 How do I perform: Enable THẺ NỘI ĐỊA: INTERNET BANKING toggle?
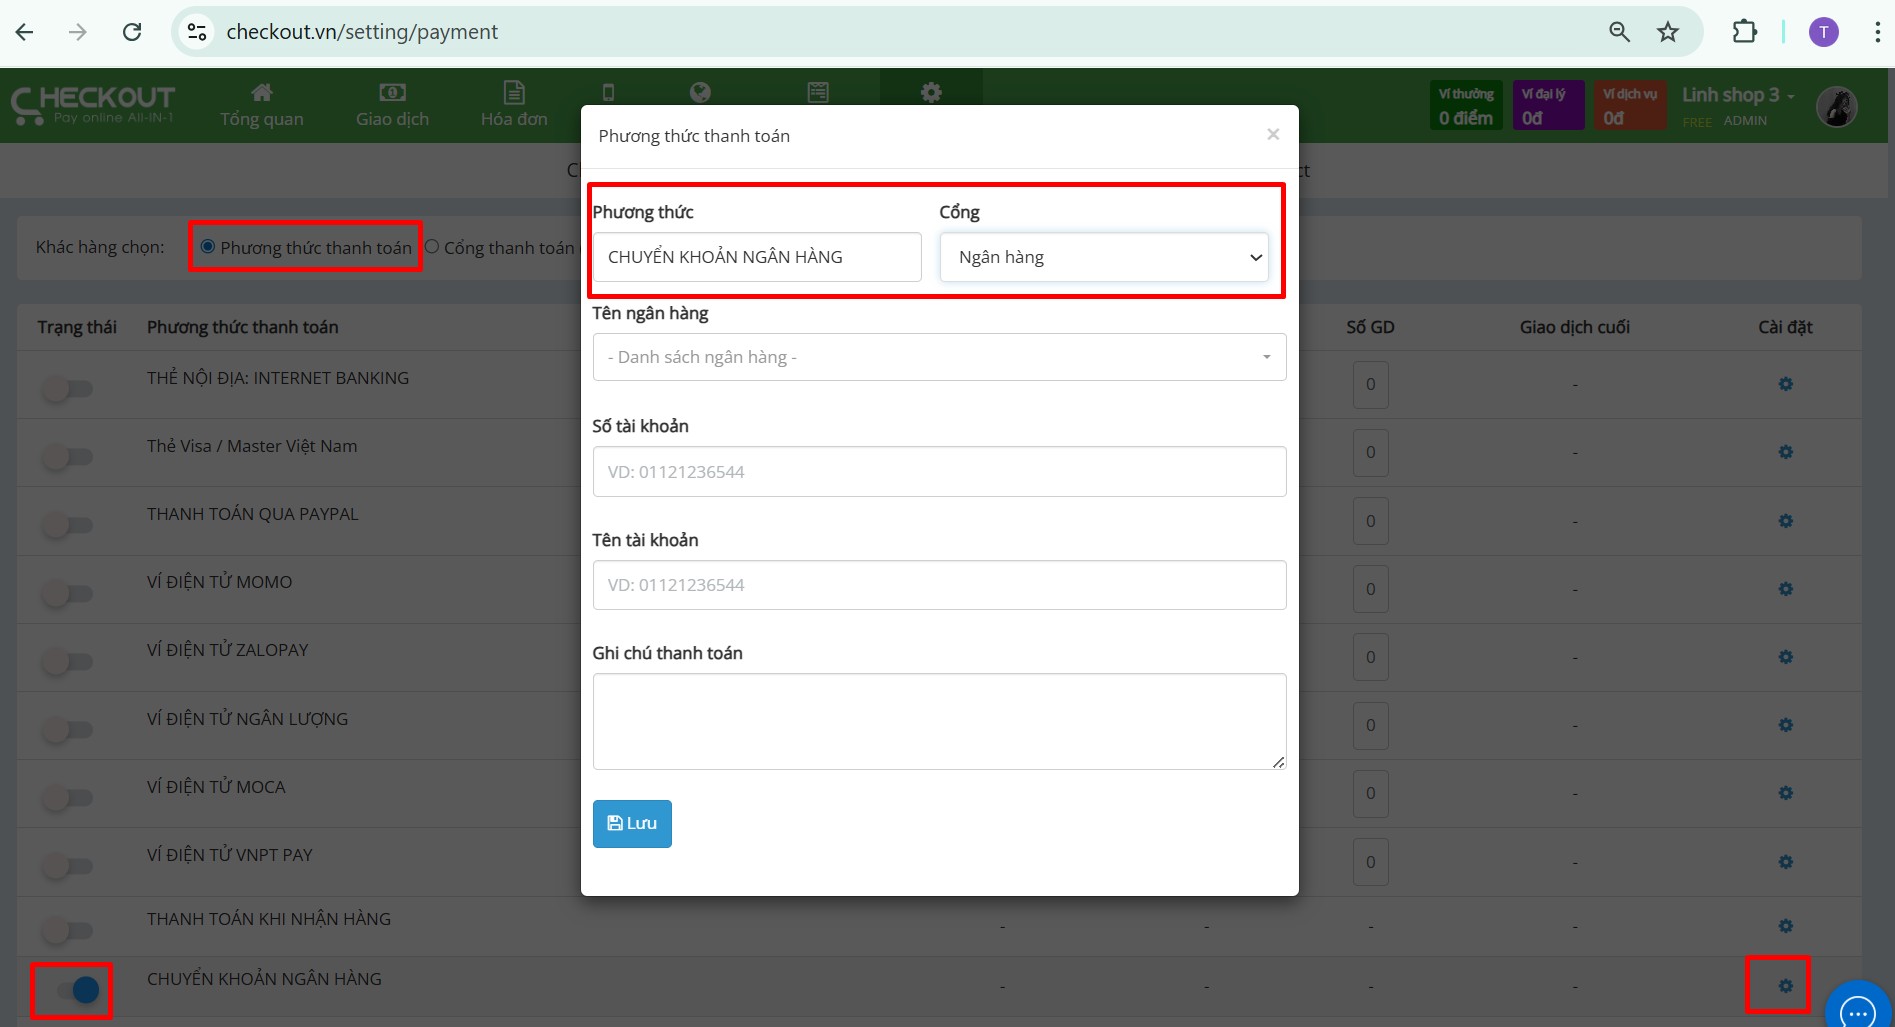67,388
